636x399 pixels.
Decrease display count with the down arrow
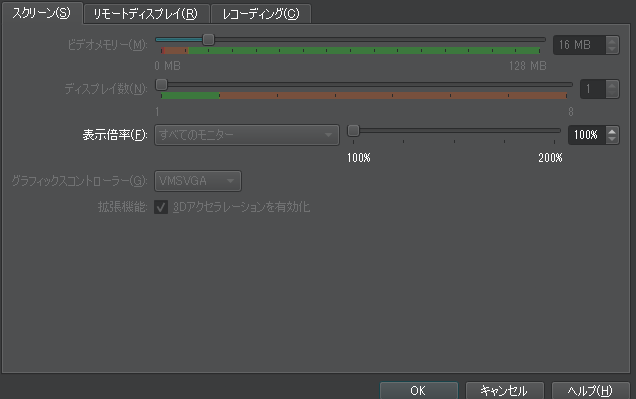point(612,93)
